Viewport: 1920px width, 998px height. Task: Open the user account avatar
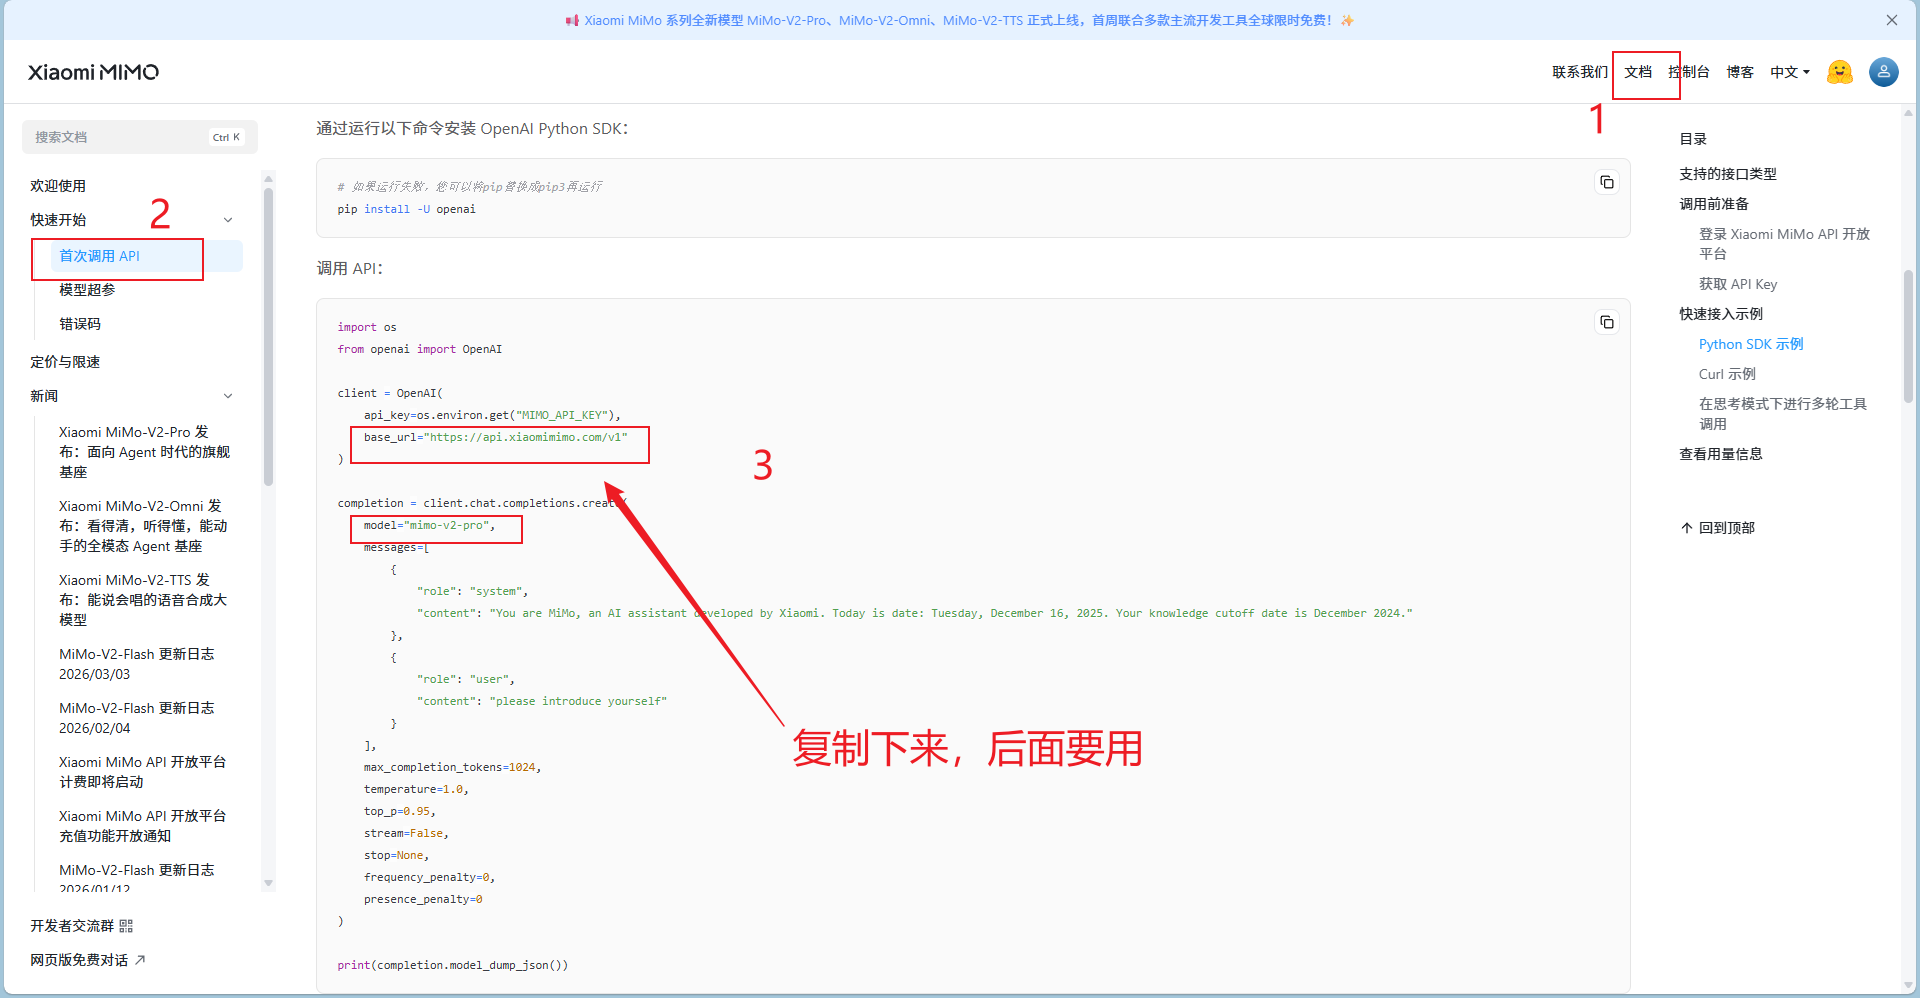1883,72
